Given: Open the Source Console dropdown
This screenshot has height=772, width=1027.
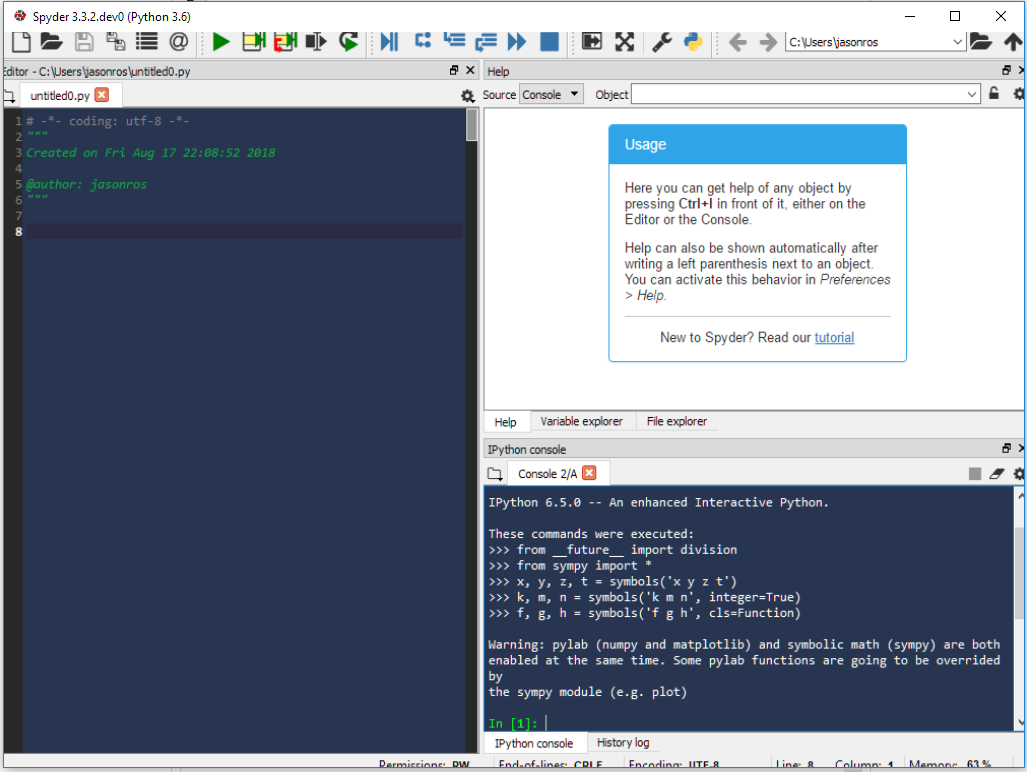Looking at the screenshot, I should click(x=550, y=94).
